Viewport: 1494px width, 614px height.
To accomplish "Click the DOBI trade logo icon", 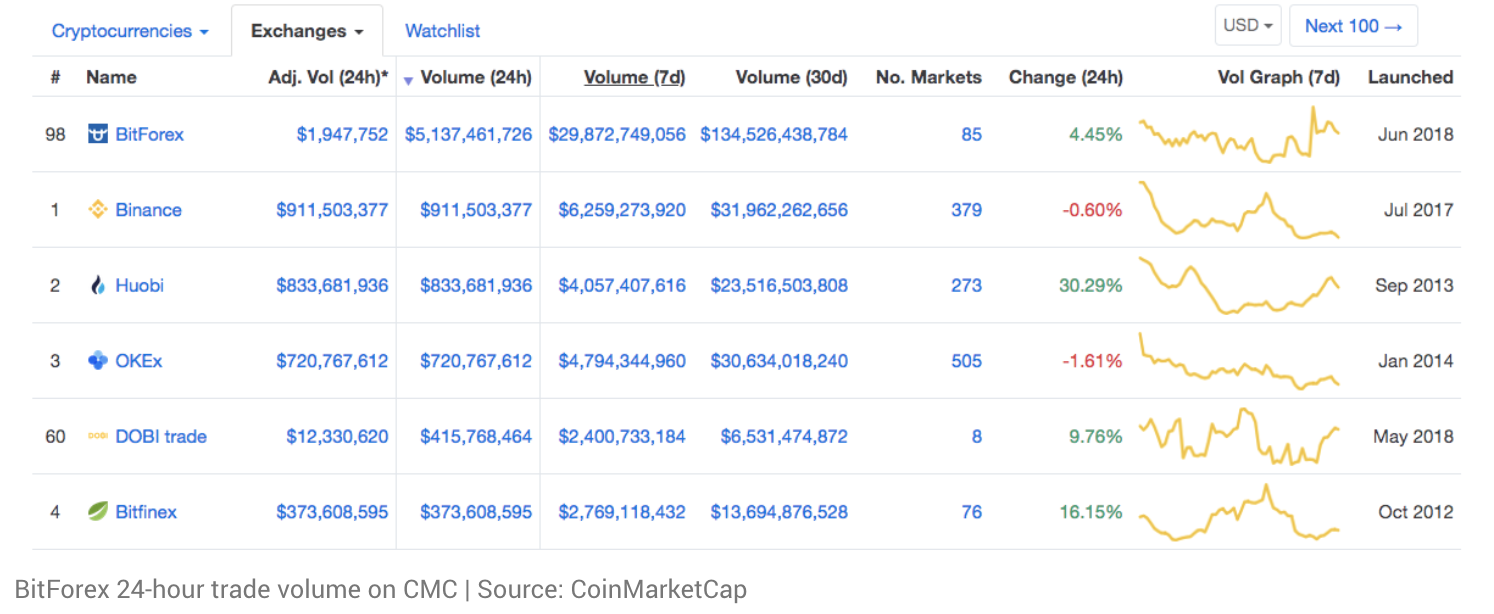I will tap(98, 437).
